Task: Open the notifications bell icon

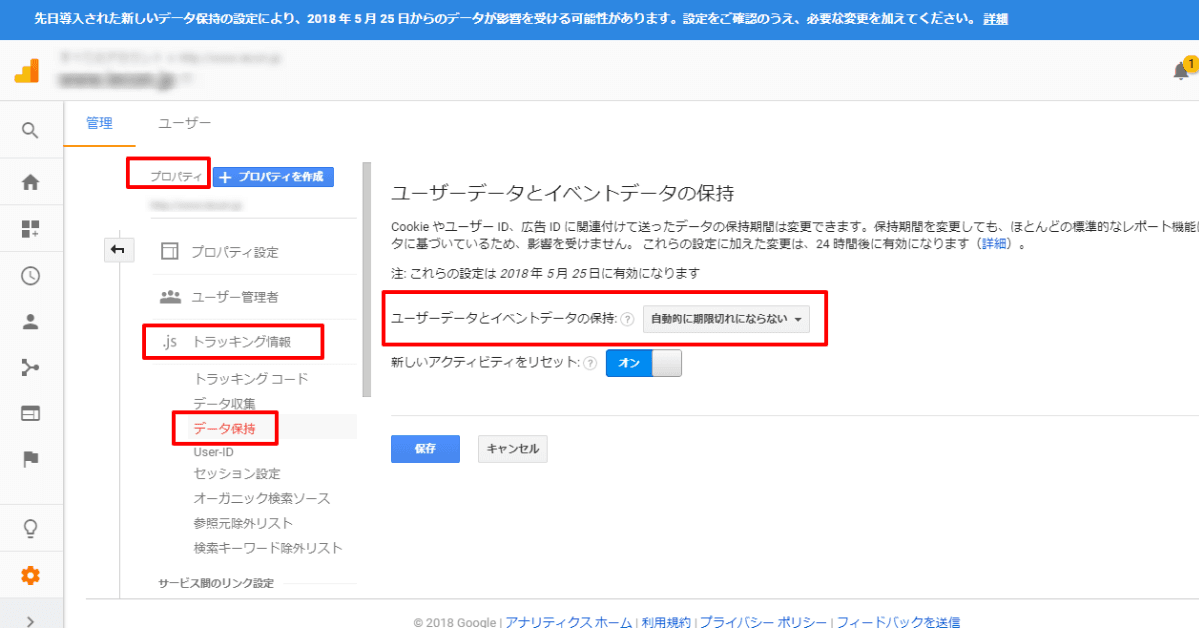Action: click(x=1181, y=71)
